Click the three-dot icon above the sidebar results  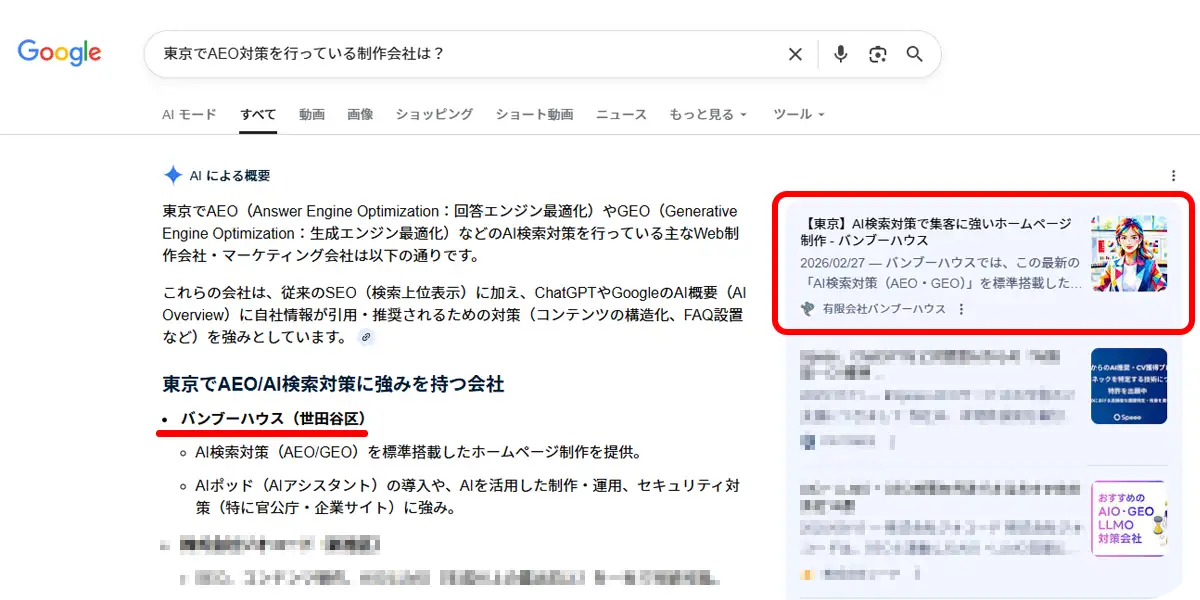pyautogui.click(x=1174, y=174)
